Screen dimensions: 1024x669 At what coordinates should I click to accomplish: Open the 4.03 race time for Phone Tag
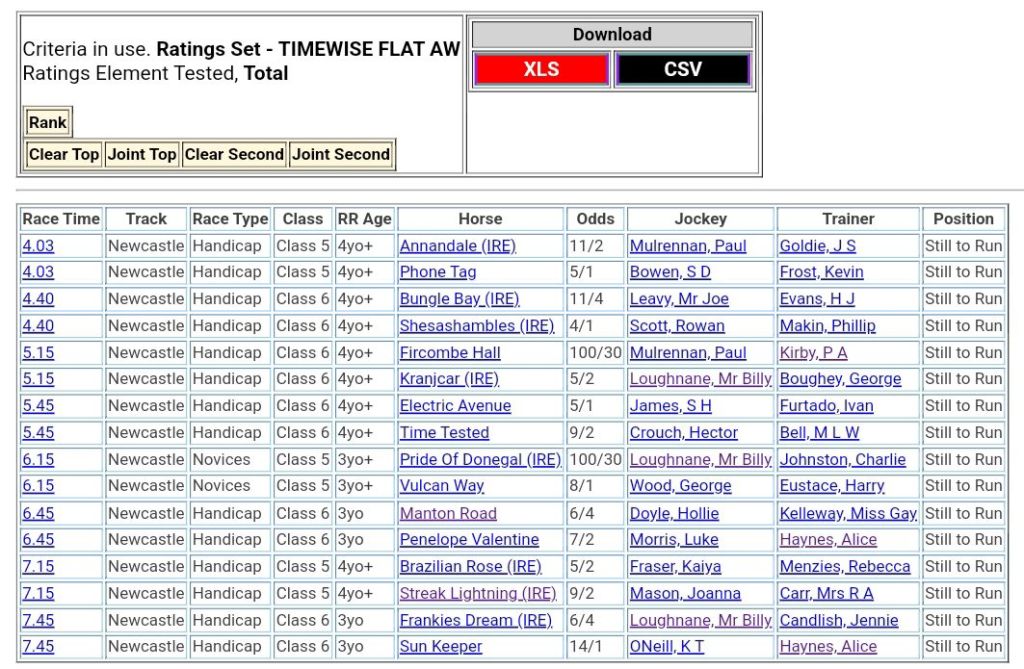[x=38, y=272]
